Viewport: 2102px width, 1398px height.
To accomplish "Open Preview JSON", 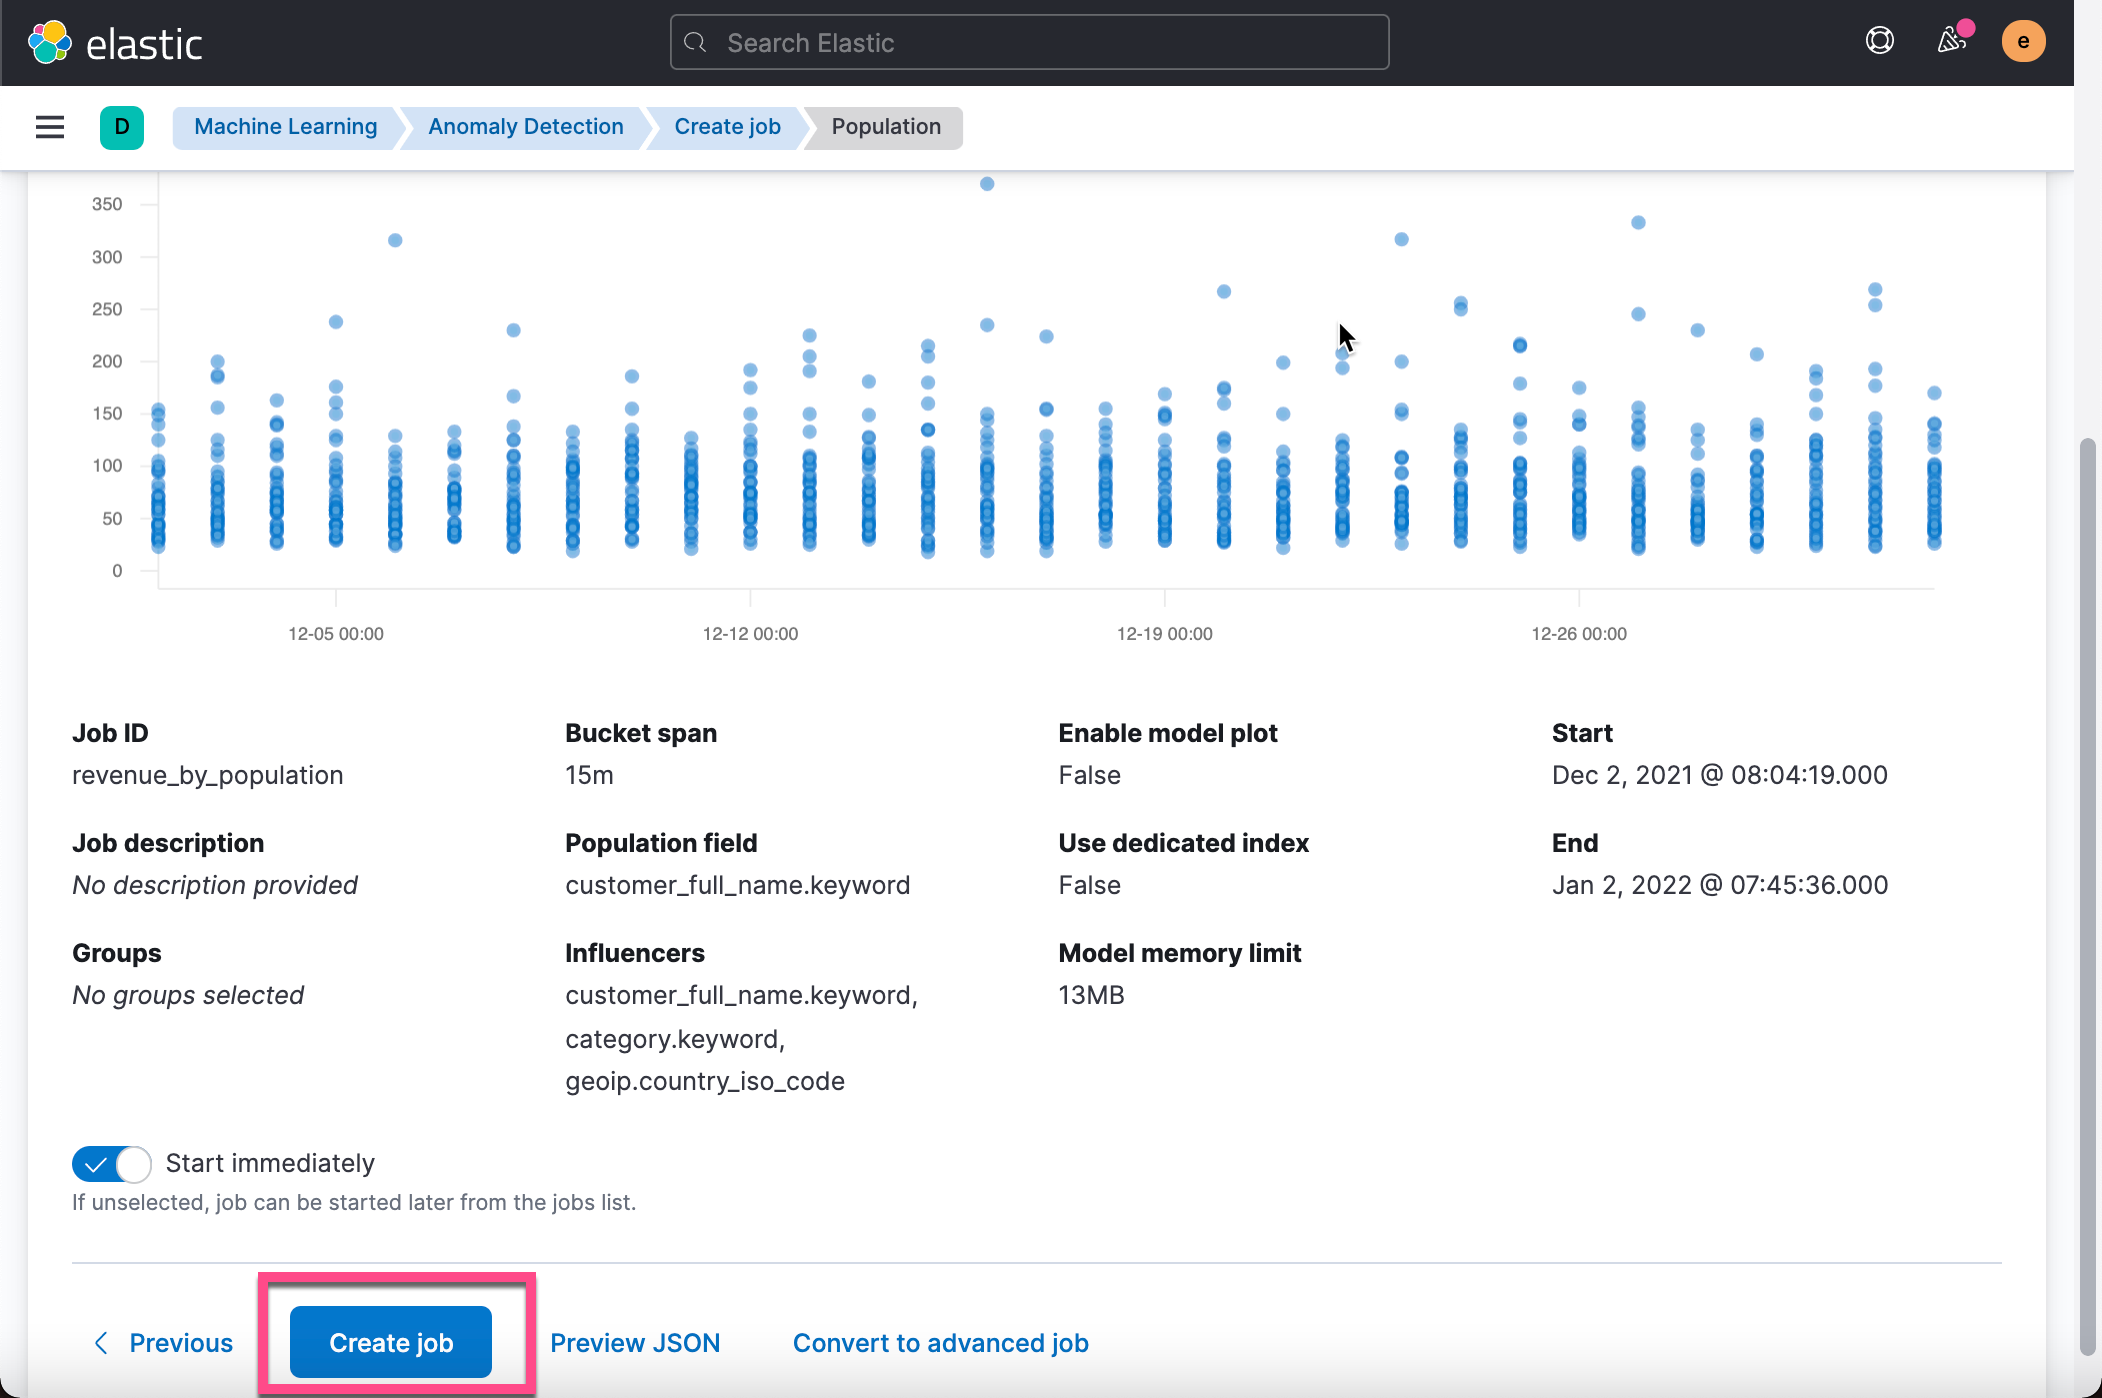I will coord(636,1342).
